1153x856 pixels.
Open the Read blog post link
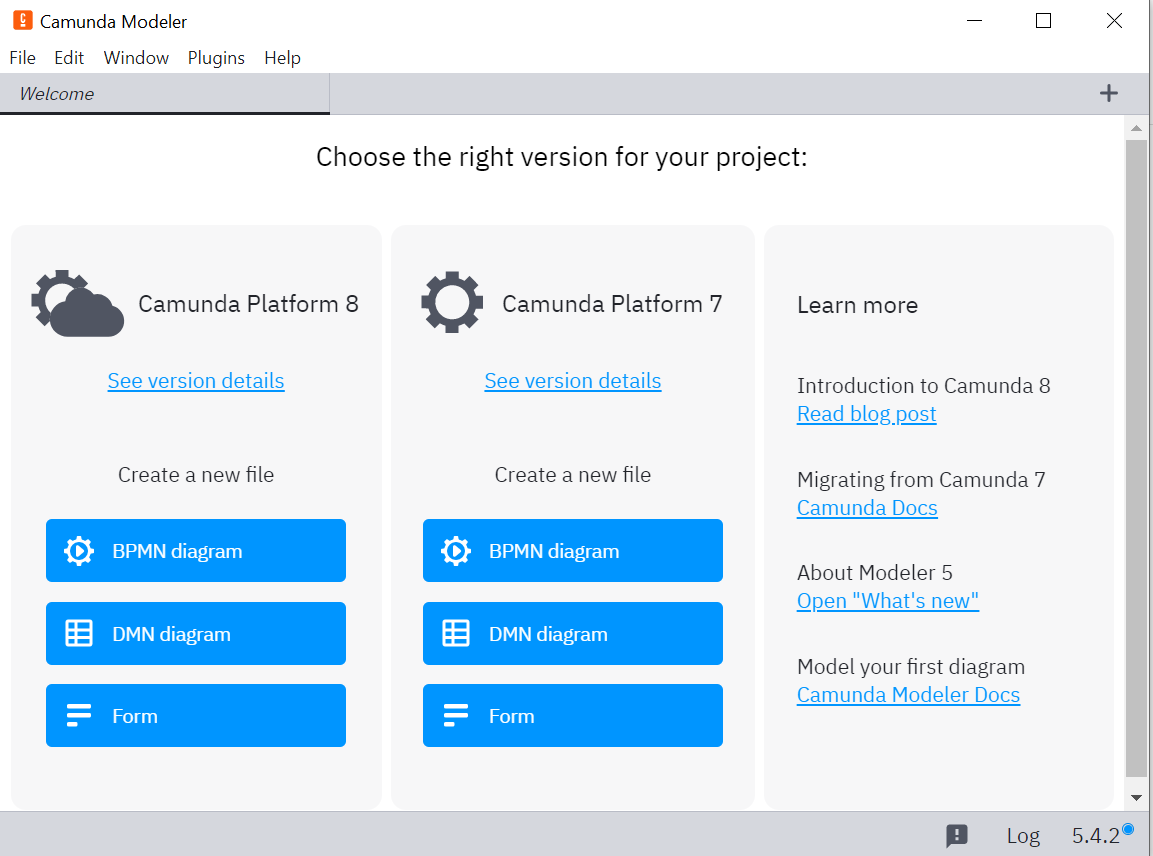pyautogui.click(x=866, y=413)
